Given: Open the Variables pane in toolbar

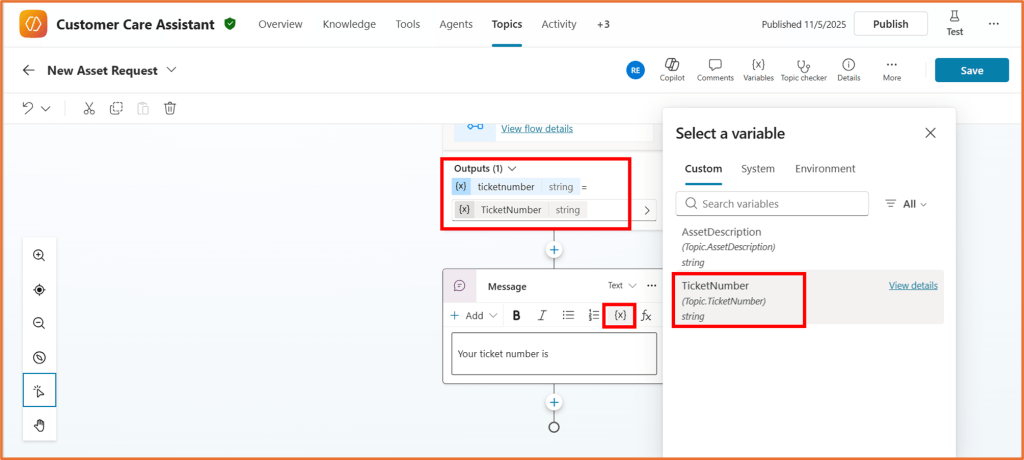Looking at the screenshot, I should point(758,70).
